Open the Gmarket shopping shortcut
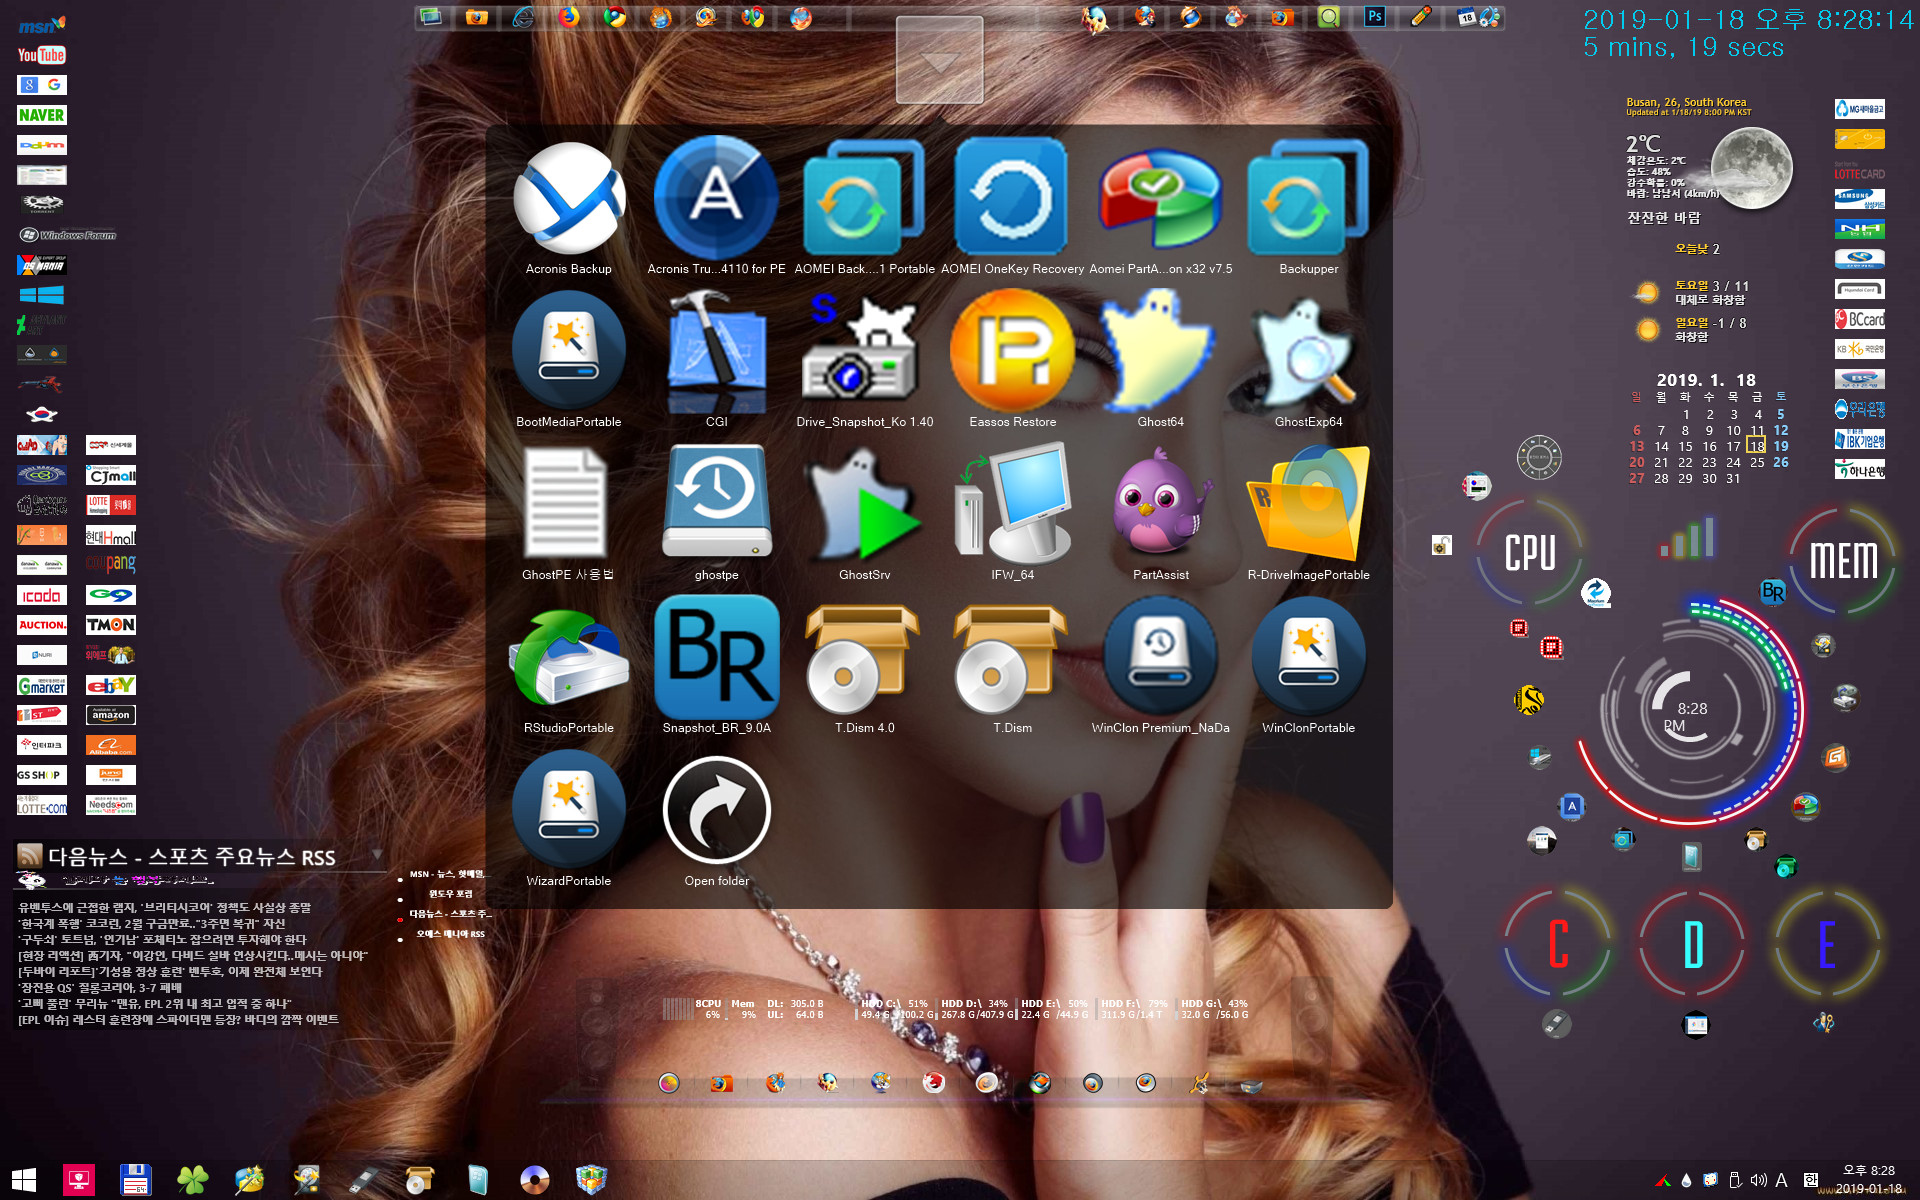 41,685
